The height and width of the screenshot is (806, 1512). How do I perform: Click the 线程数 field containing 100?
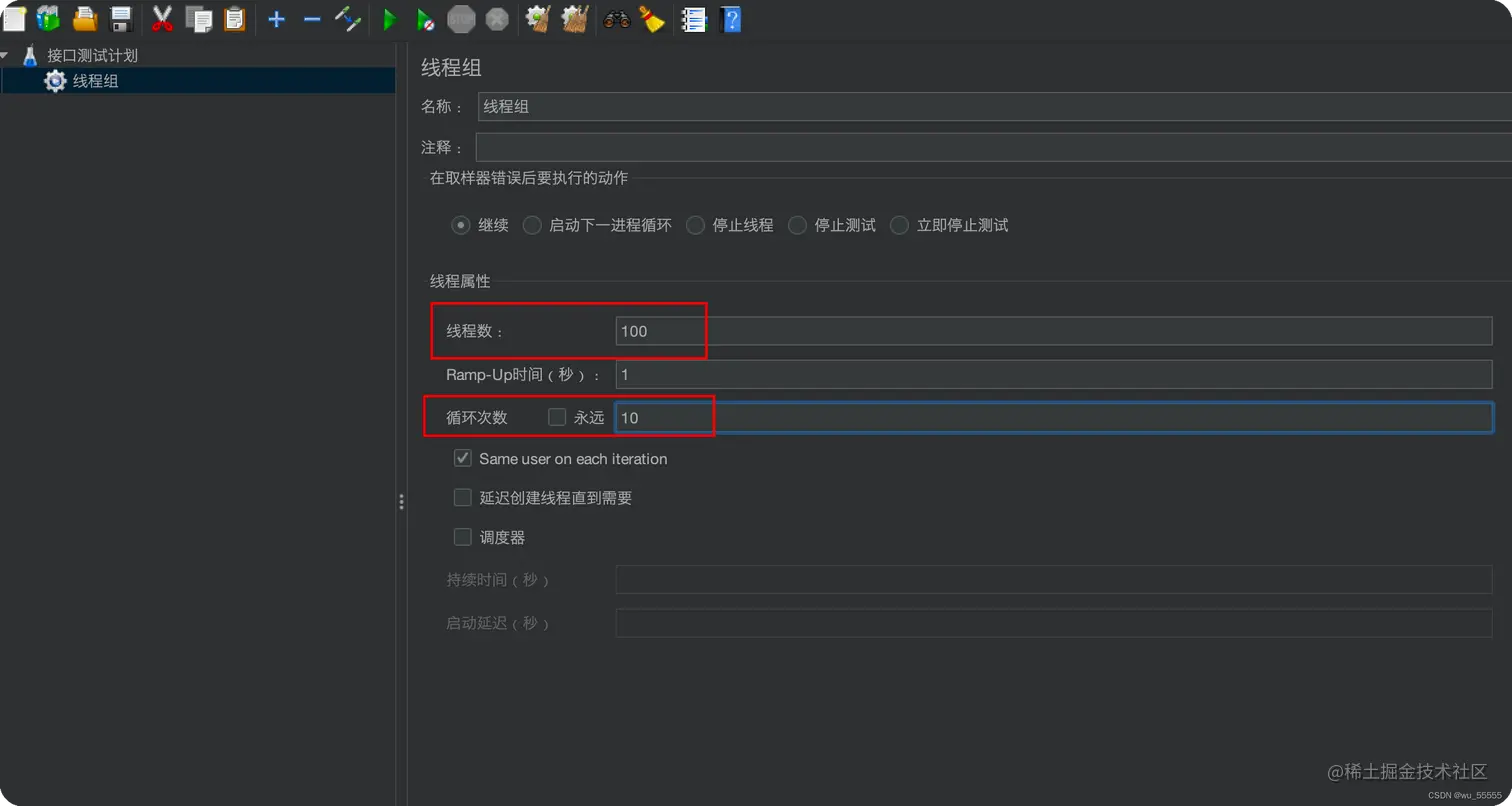(1054, 331)
